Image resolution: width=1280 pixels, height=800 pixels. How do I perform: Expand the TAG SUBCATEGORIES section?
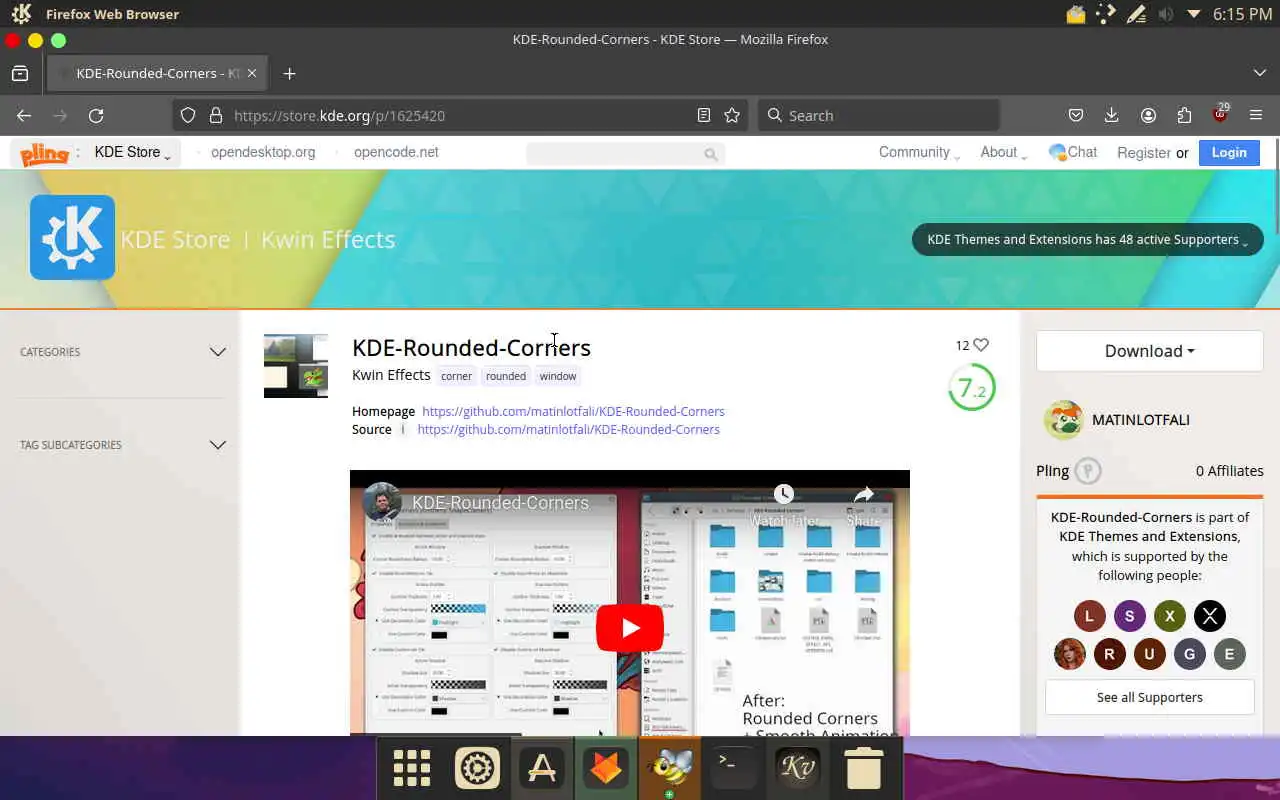[123, 445]
